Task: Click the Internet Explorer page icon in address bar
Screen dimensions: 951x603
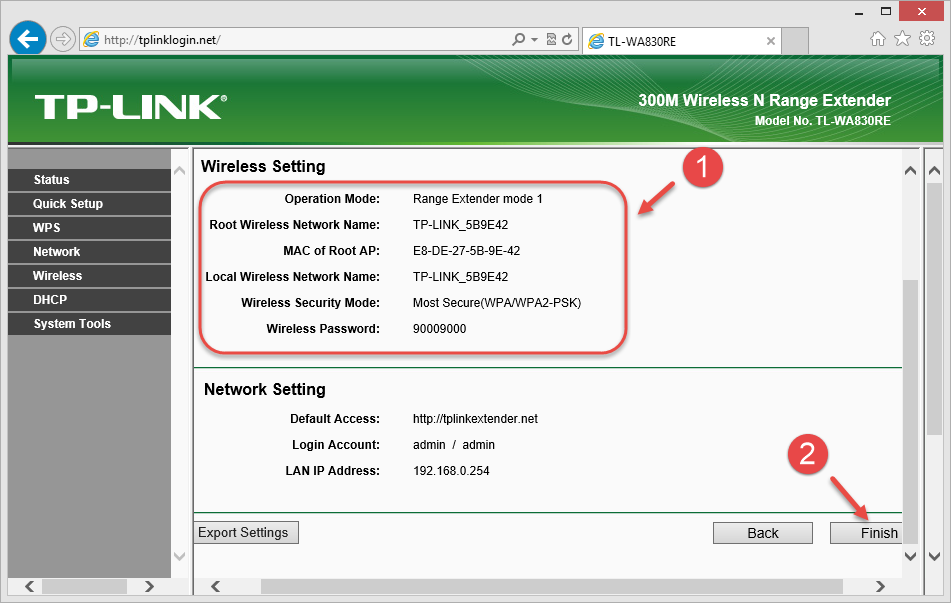Action: tap(91, 40)
